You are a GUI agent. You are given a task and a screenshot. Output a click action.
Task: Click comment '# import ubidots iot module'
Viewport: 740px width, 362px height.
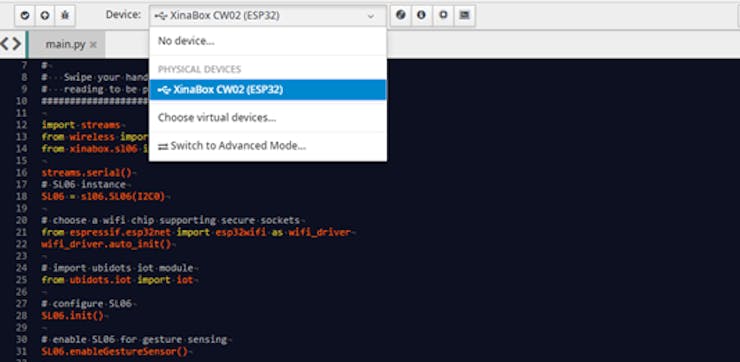[x=118, y=268]
